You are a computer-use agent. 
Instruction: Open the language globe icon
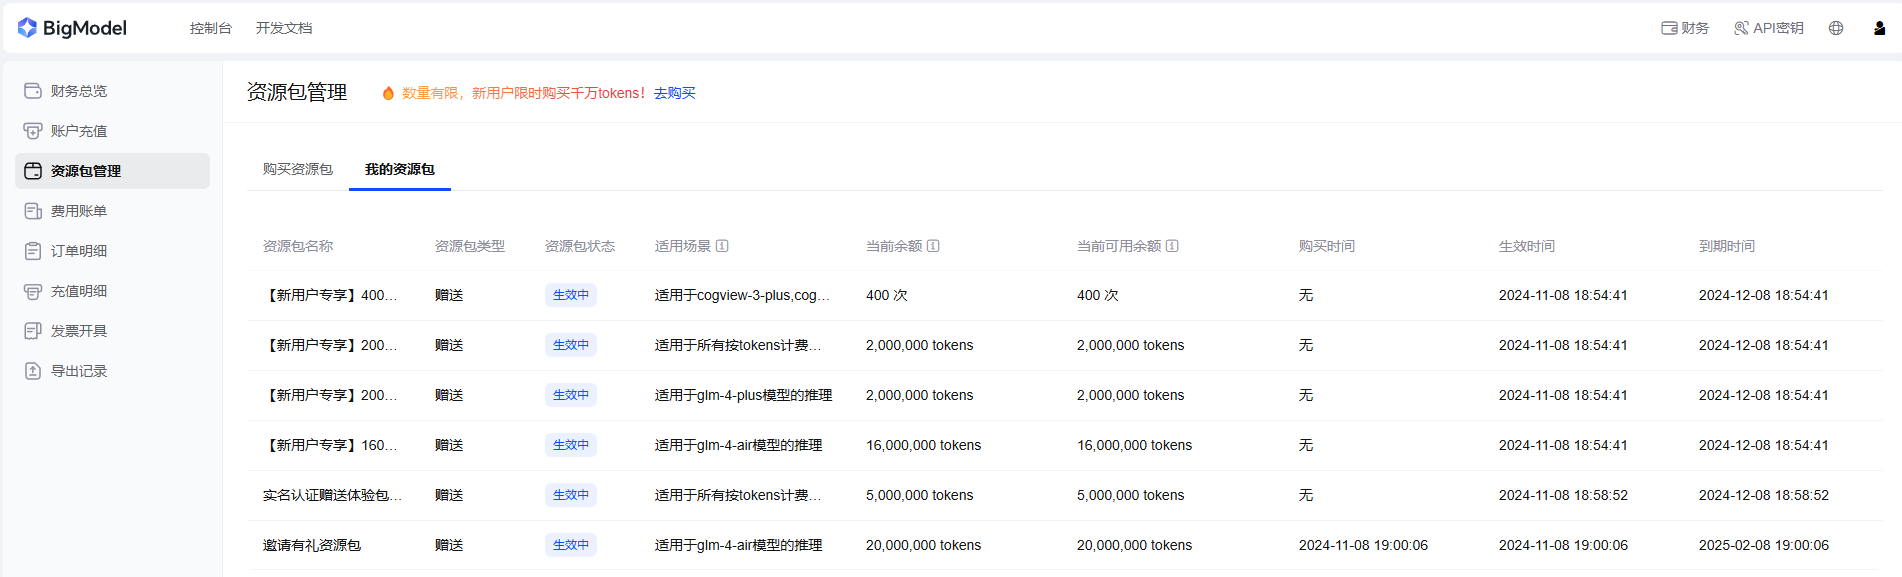click(x=1836, y=28)
